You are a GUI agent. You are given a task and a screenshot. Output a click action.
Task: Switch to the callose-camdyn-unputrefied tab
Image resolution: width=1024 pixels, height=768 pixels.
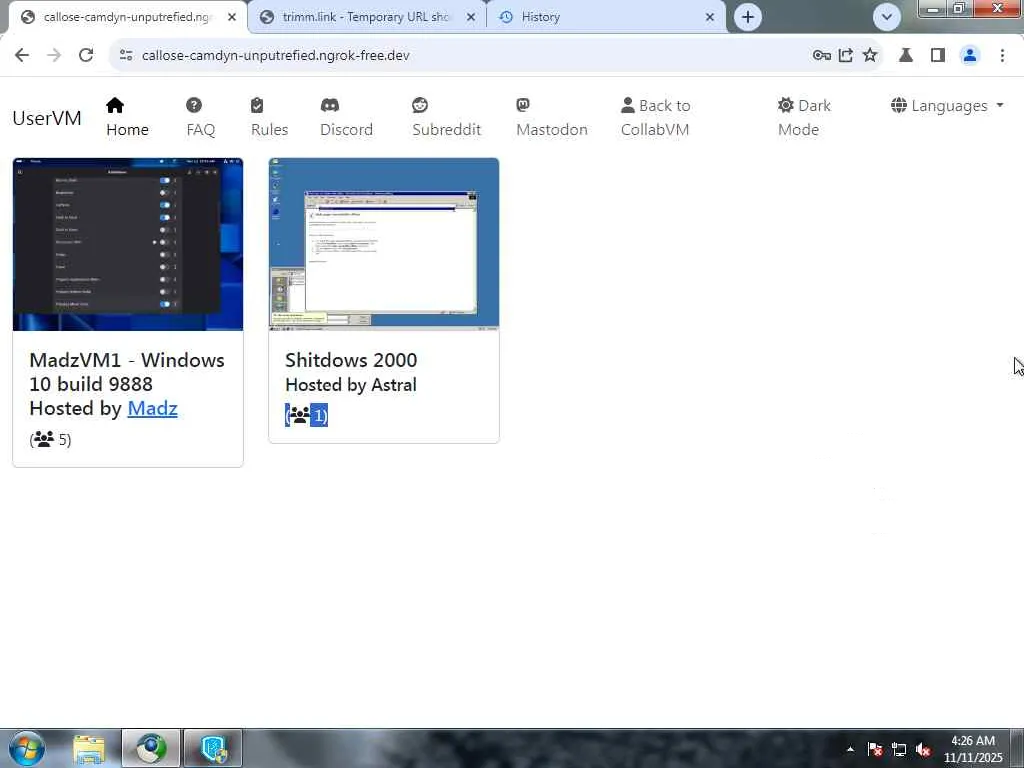126,17
